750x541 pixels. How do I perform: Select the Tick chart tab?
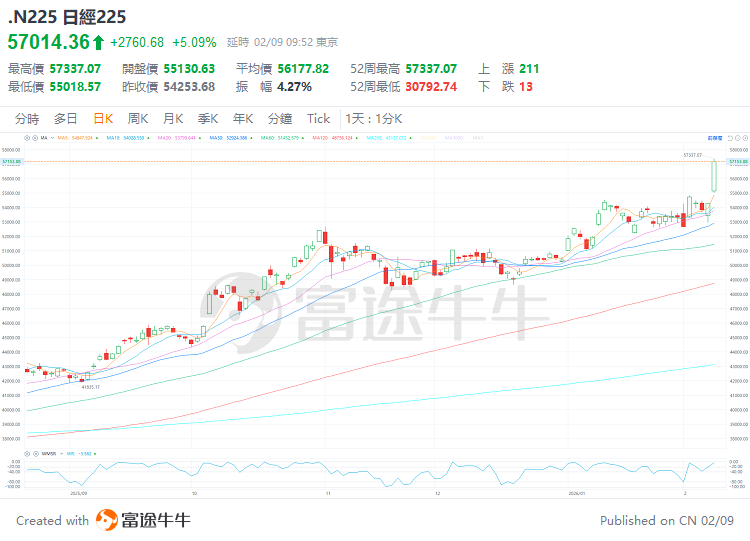(x=318, y=118)
